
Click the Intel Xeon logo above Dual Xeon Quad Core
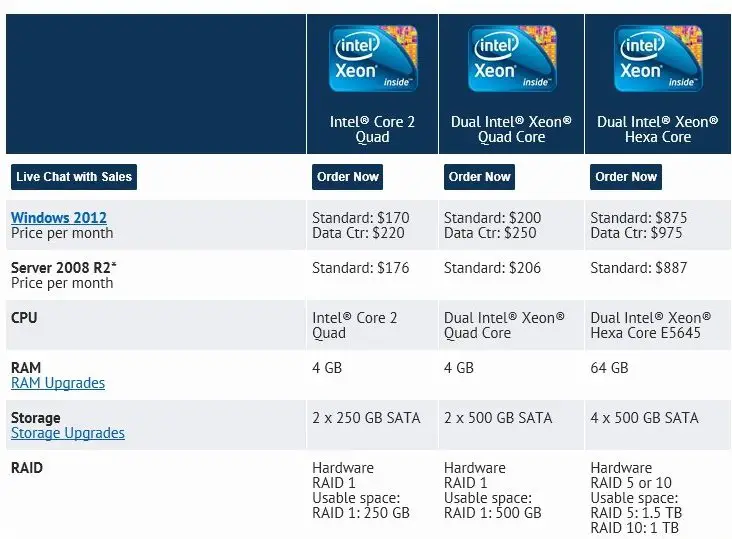(512, 58)
